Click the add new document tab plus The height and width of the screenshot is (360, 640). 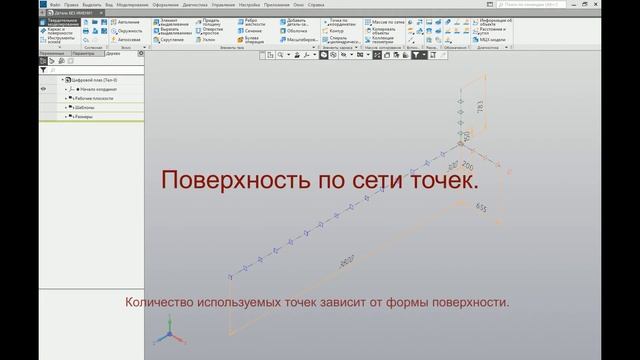tap(42, 13)
